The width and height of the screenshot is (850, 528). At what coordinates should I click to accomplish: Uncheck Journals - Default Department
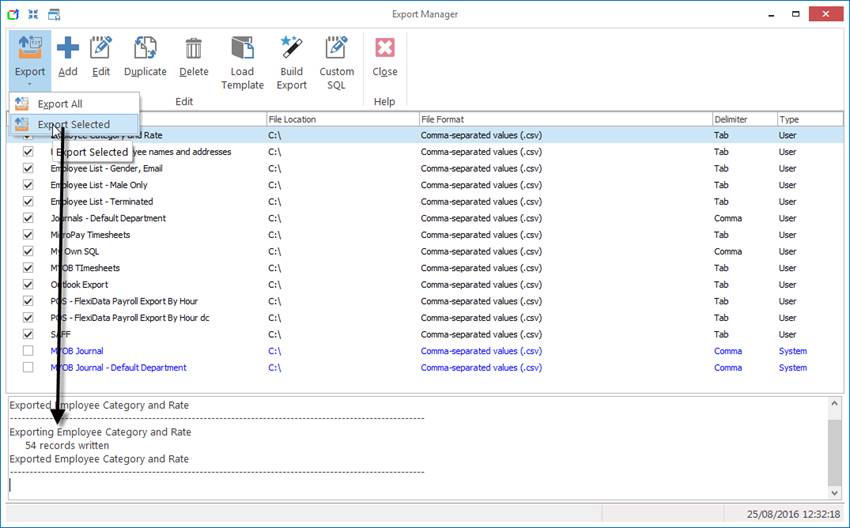coord(28,218)
